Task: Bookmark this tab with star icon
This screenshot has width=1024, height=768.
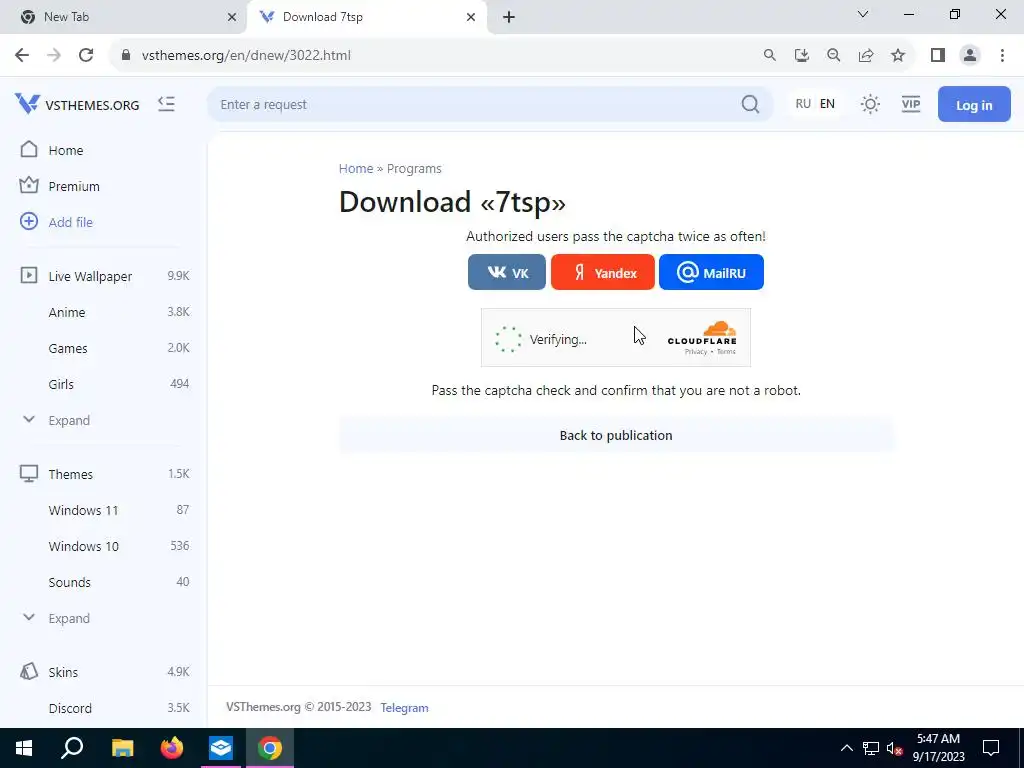Action: 898,55
